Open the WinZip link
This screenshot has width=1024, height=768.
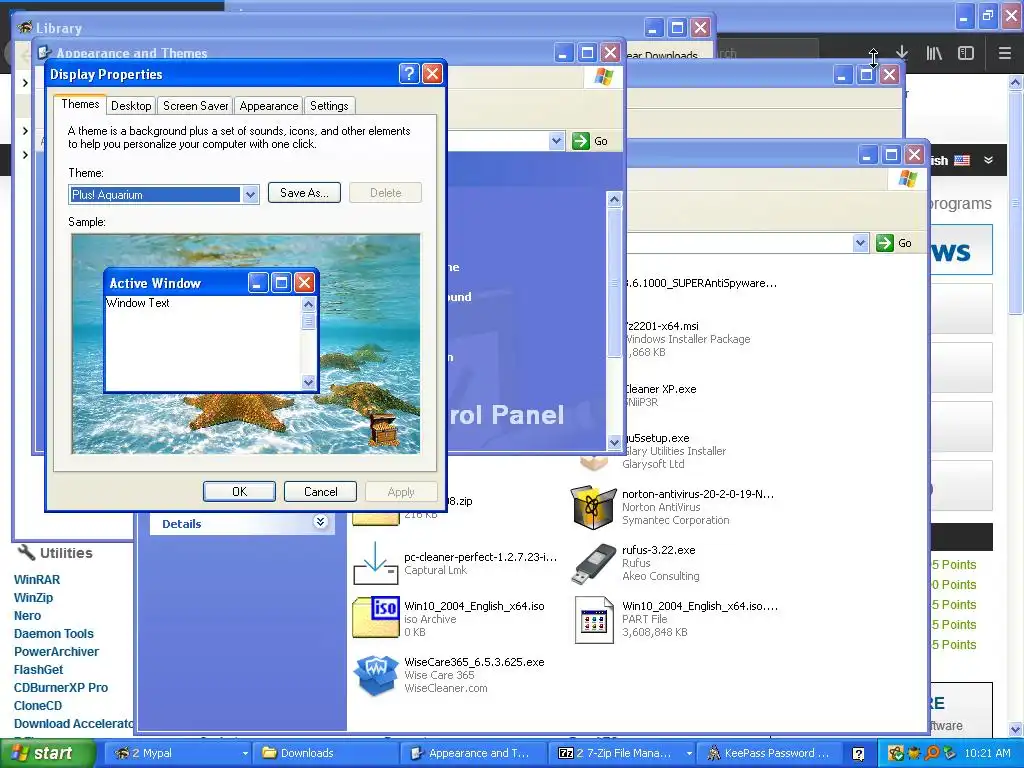(33, 598)
